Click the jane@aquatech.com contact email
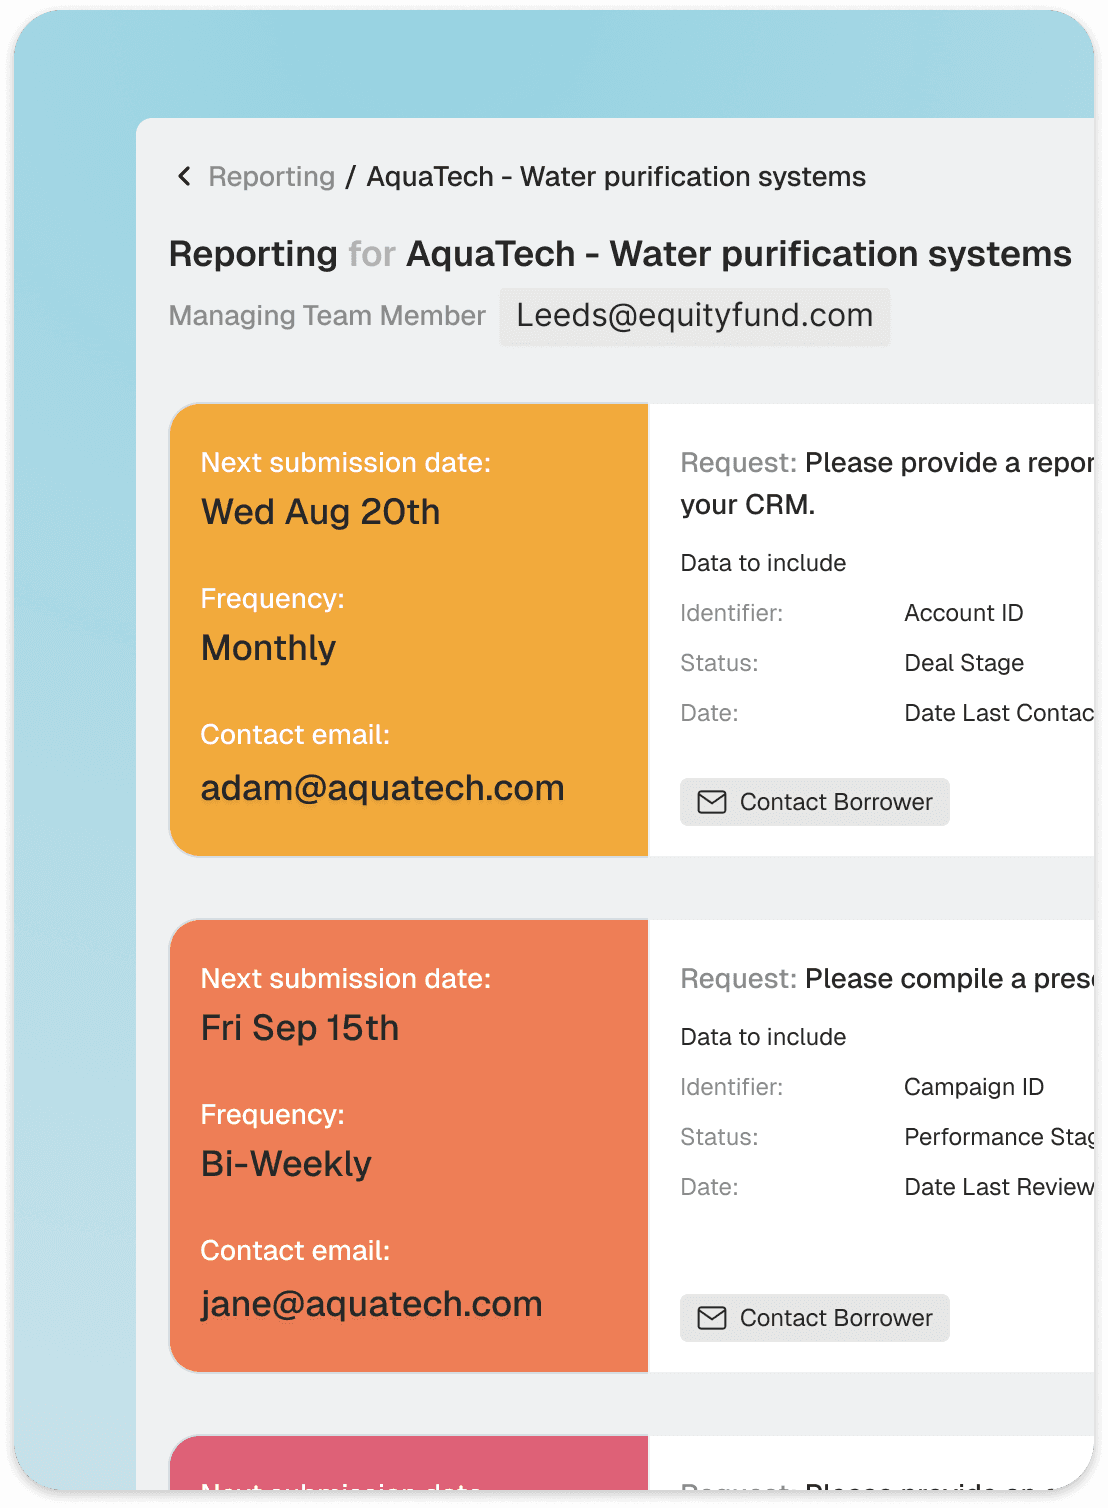1108x1508 pixels. tap(371, 1304)
